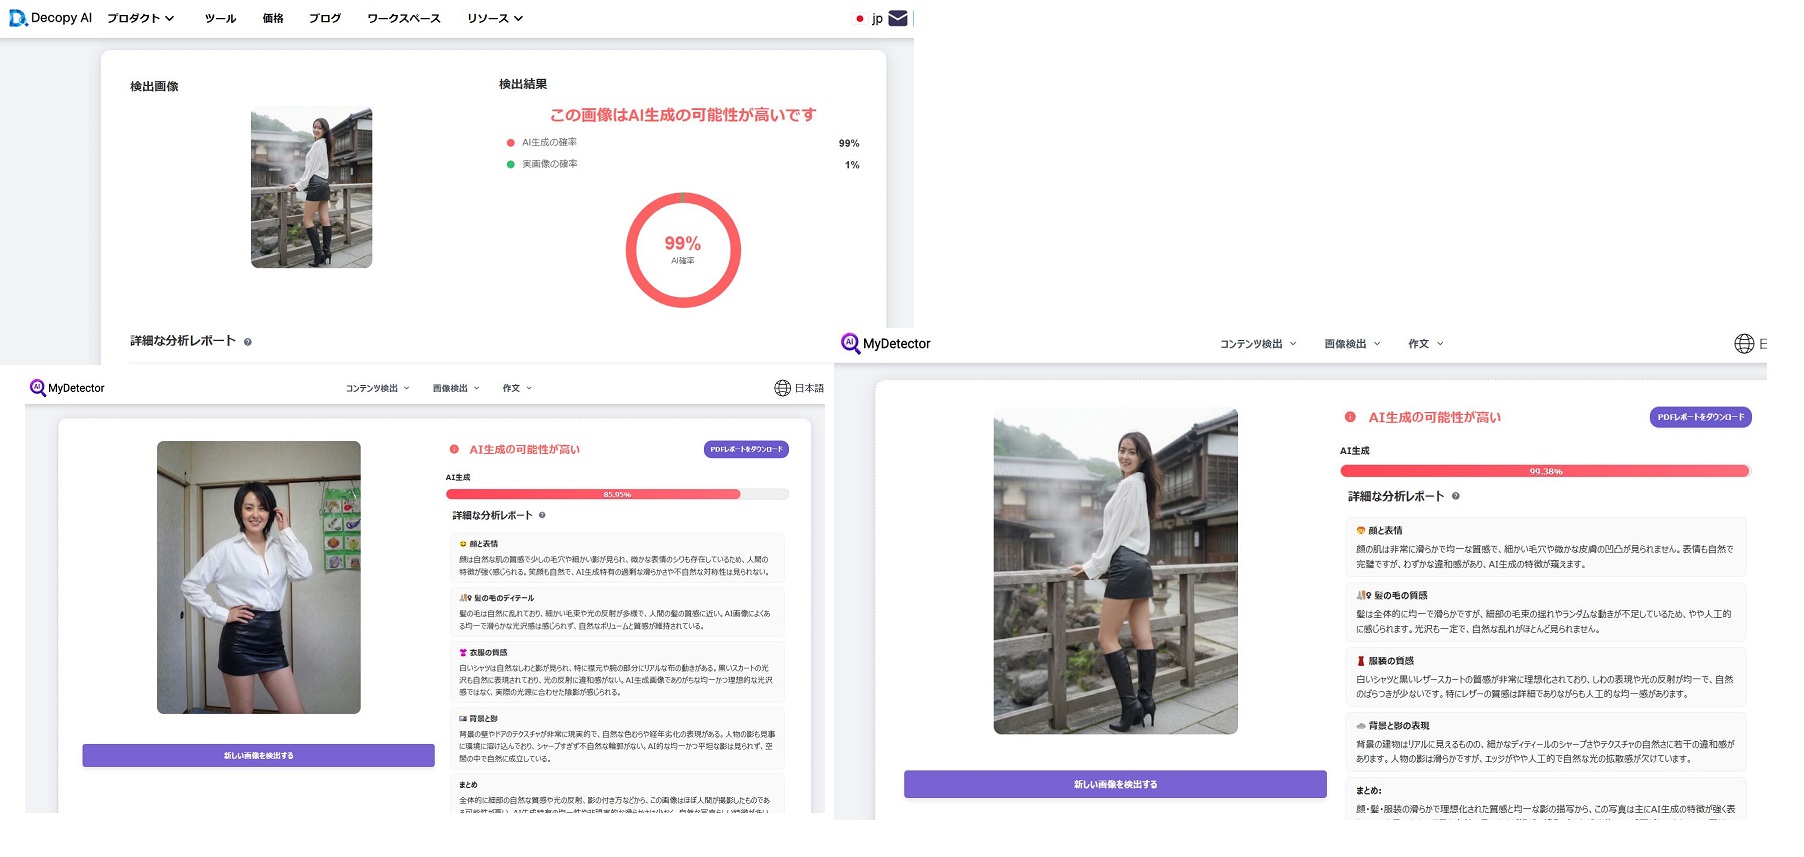Click the 検出画像 thumbnail in Decopy AI
Screen dimensions: 1804x857
point(311,188)
